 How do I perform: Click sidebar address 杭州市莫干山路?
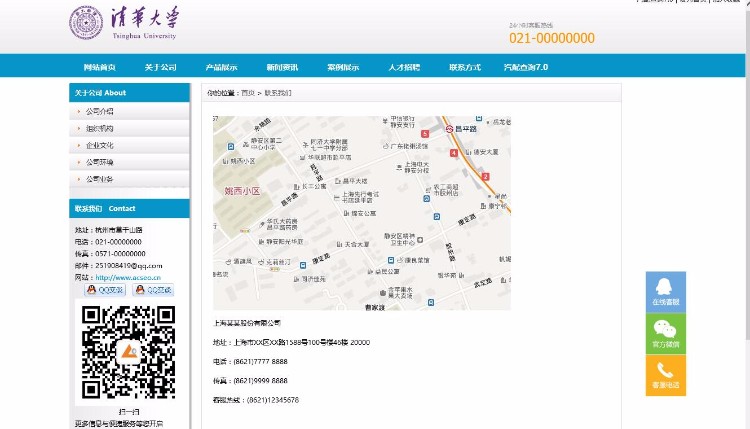pos(119,230)
